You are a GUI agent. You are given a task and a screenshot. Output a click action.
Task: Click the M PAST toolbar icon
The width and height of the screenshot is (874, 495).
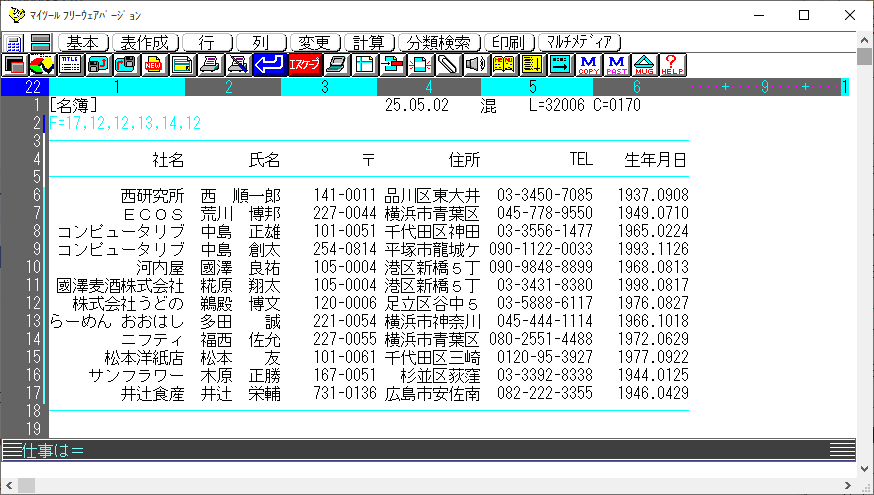617,66
